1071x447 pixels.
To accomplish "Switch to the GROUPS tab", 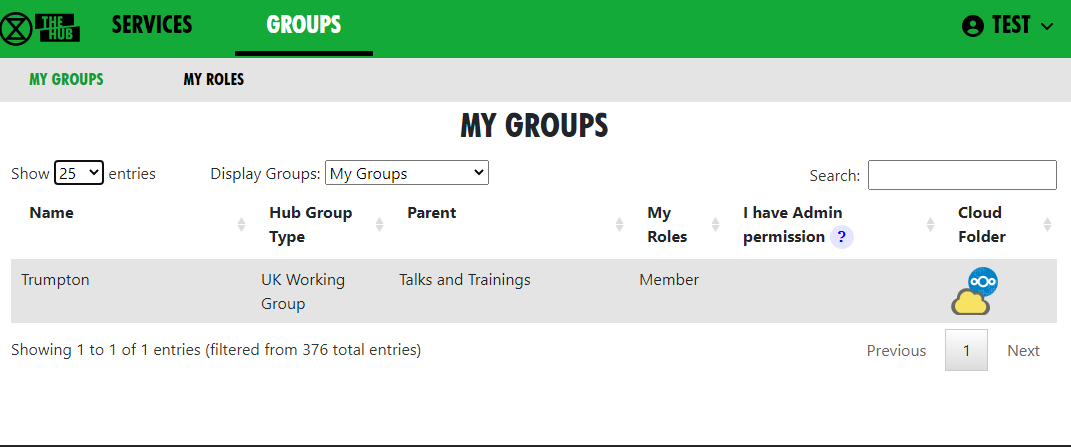I will (x=304, y=25).
